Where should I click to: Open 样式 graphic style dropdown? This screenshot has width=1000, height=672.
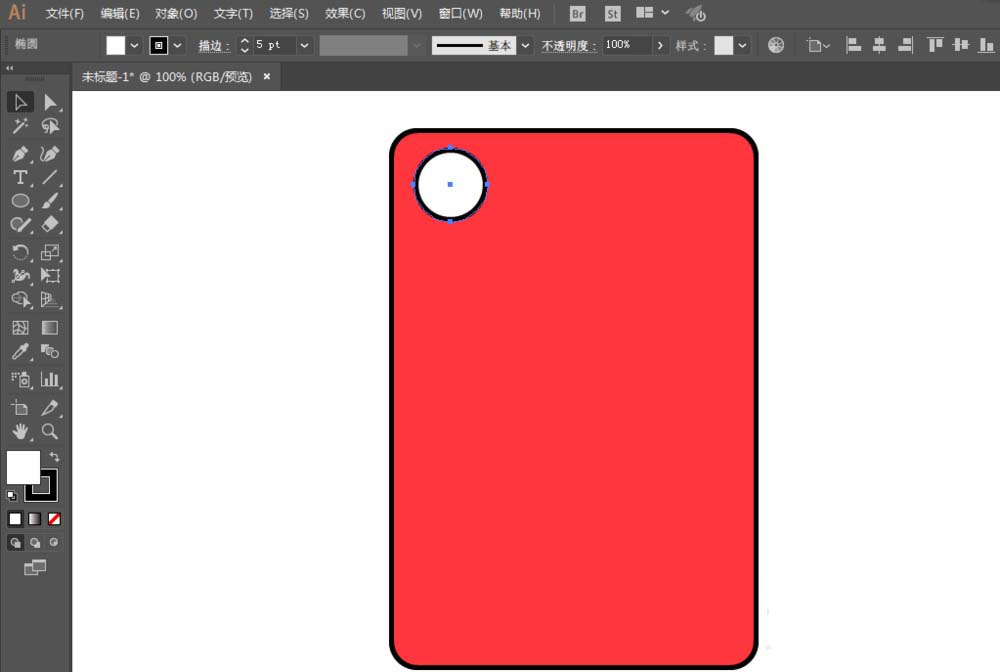[x=742, y=45]
